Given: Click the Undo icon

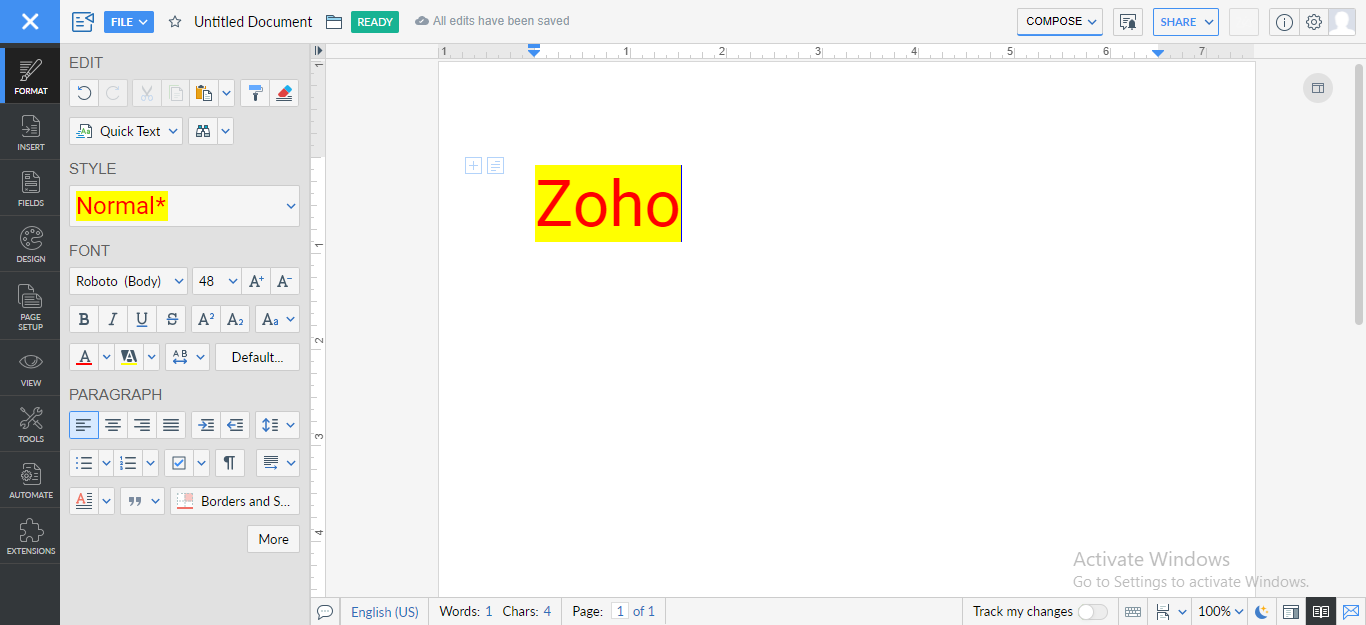Looking at the screenshot, I should click(x=84, y=93).
